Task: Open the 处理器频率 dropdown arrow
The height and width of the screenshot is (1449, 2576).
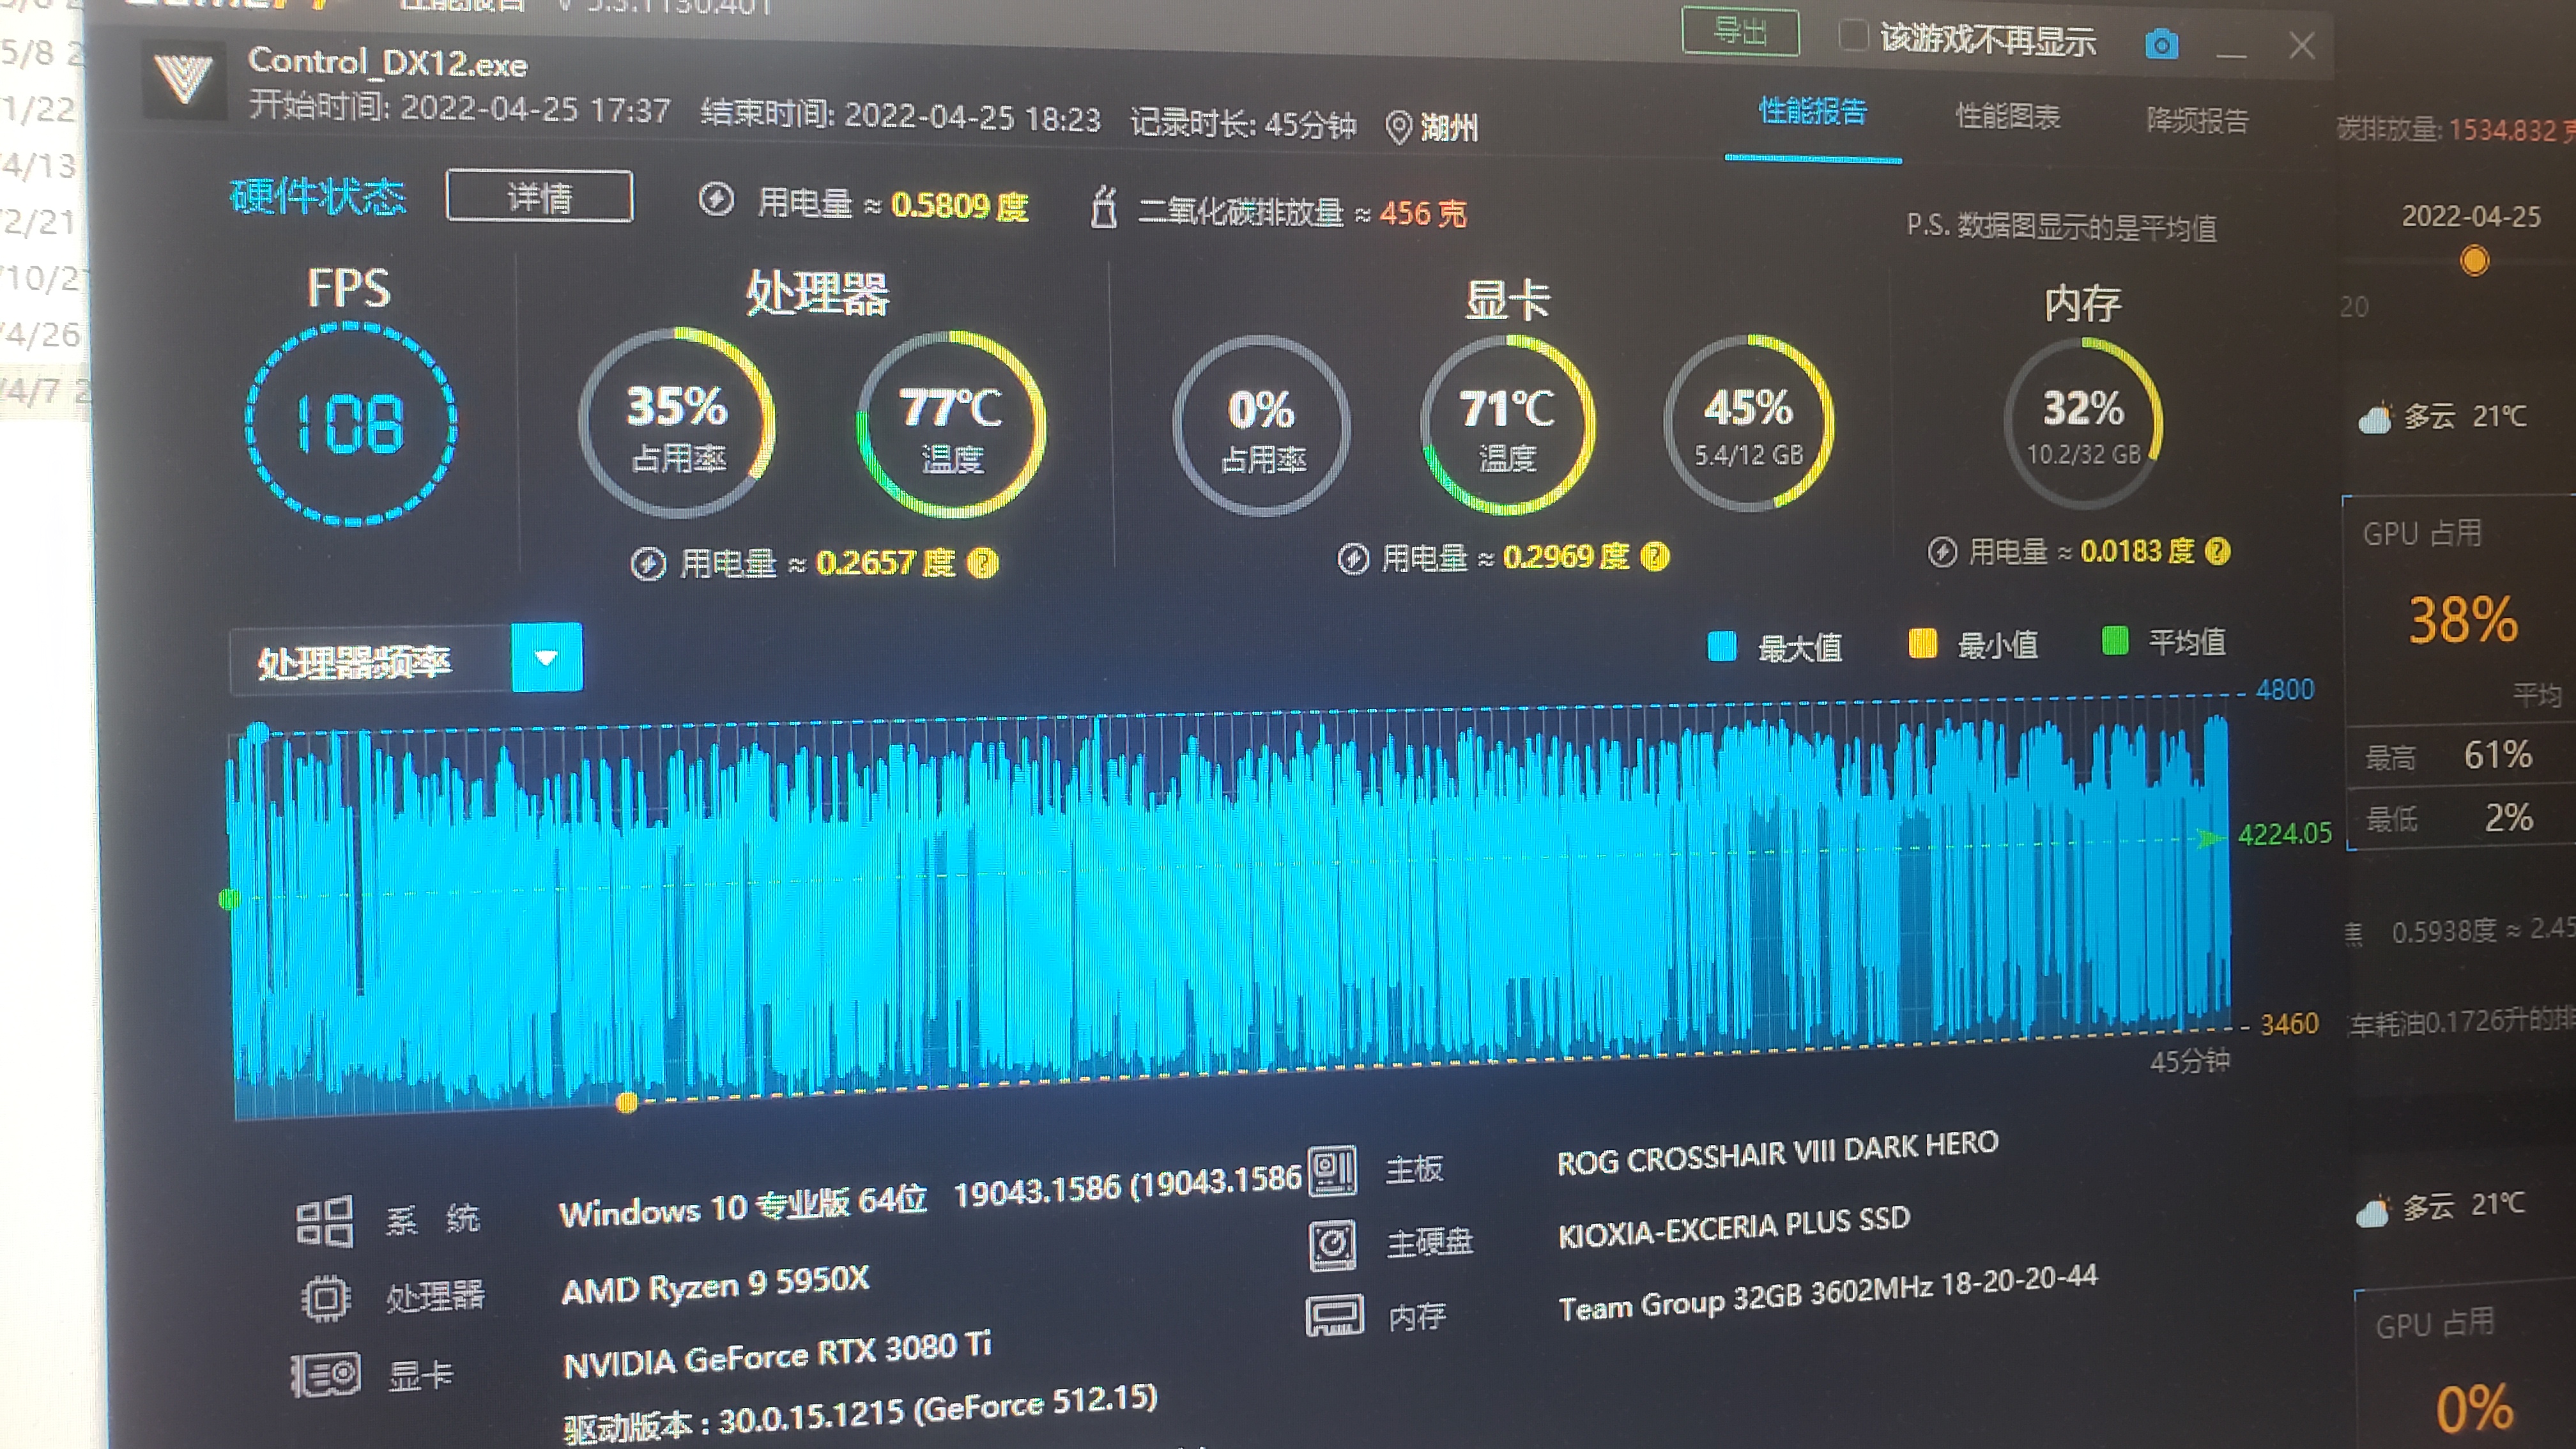Action: (x=546, y=657)
